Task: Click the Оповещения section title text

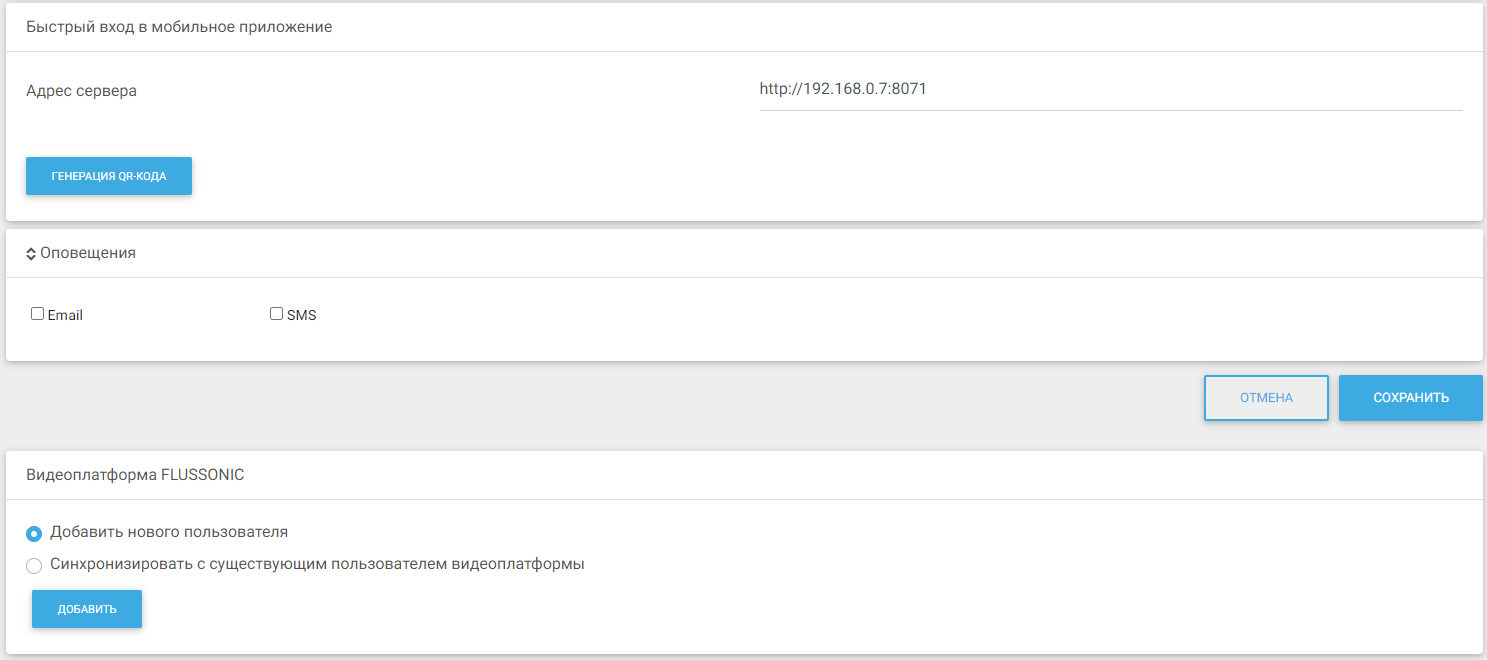Action: 88,253
